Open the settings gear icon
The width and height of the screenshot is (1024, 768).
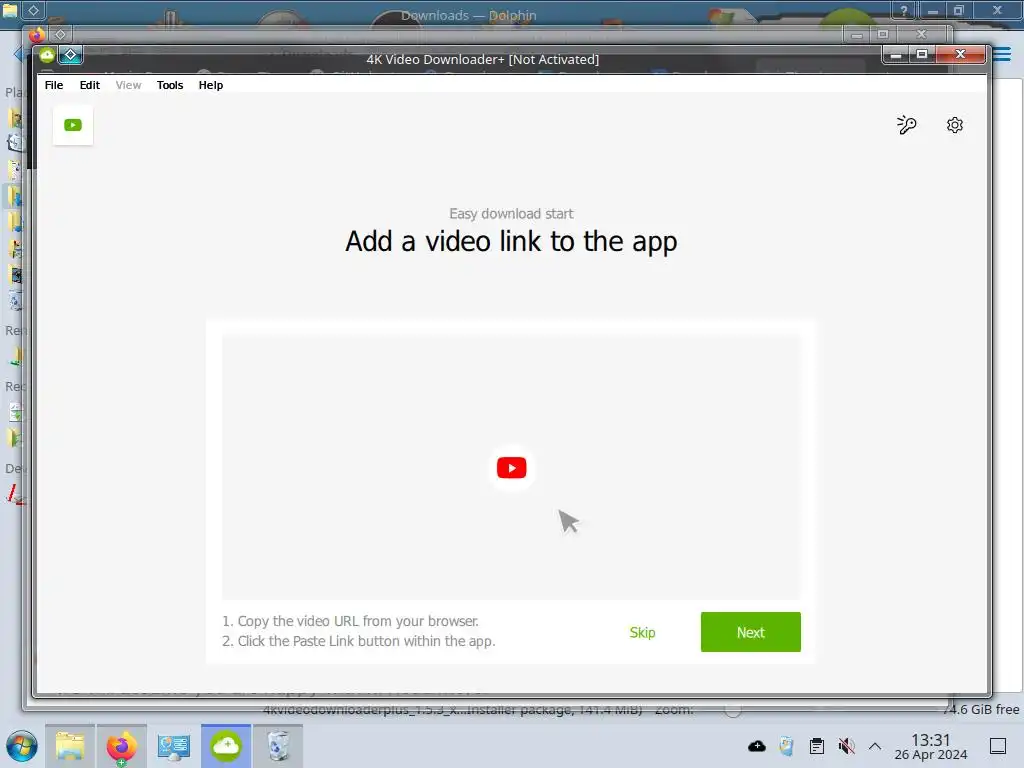point(955,125)
